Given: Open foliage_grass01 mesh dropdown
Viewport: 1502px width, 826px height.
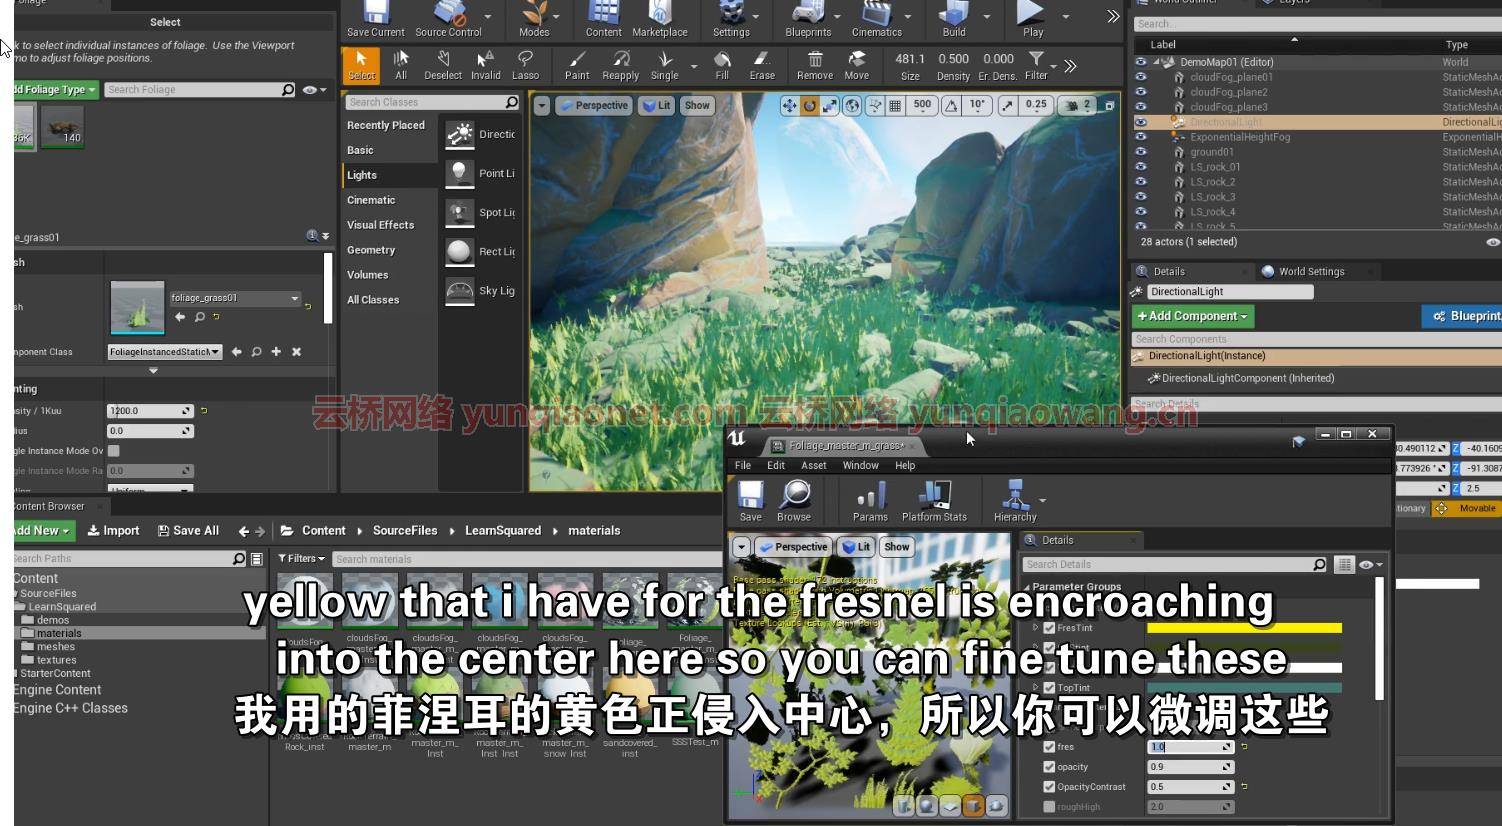Looking at the screenshot, I should 235,298.
